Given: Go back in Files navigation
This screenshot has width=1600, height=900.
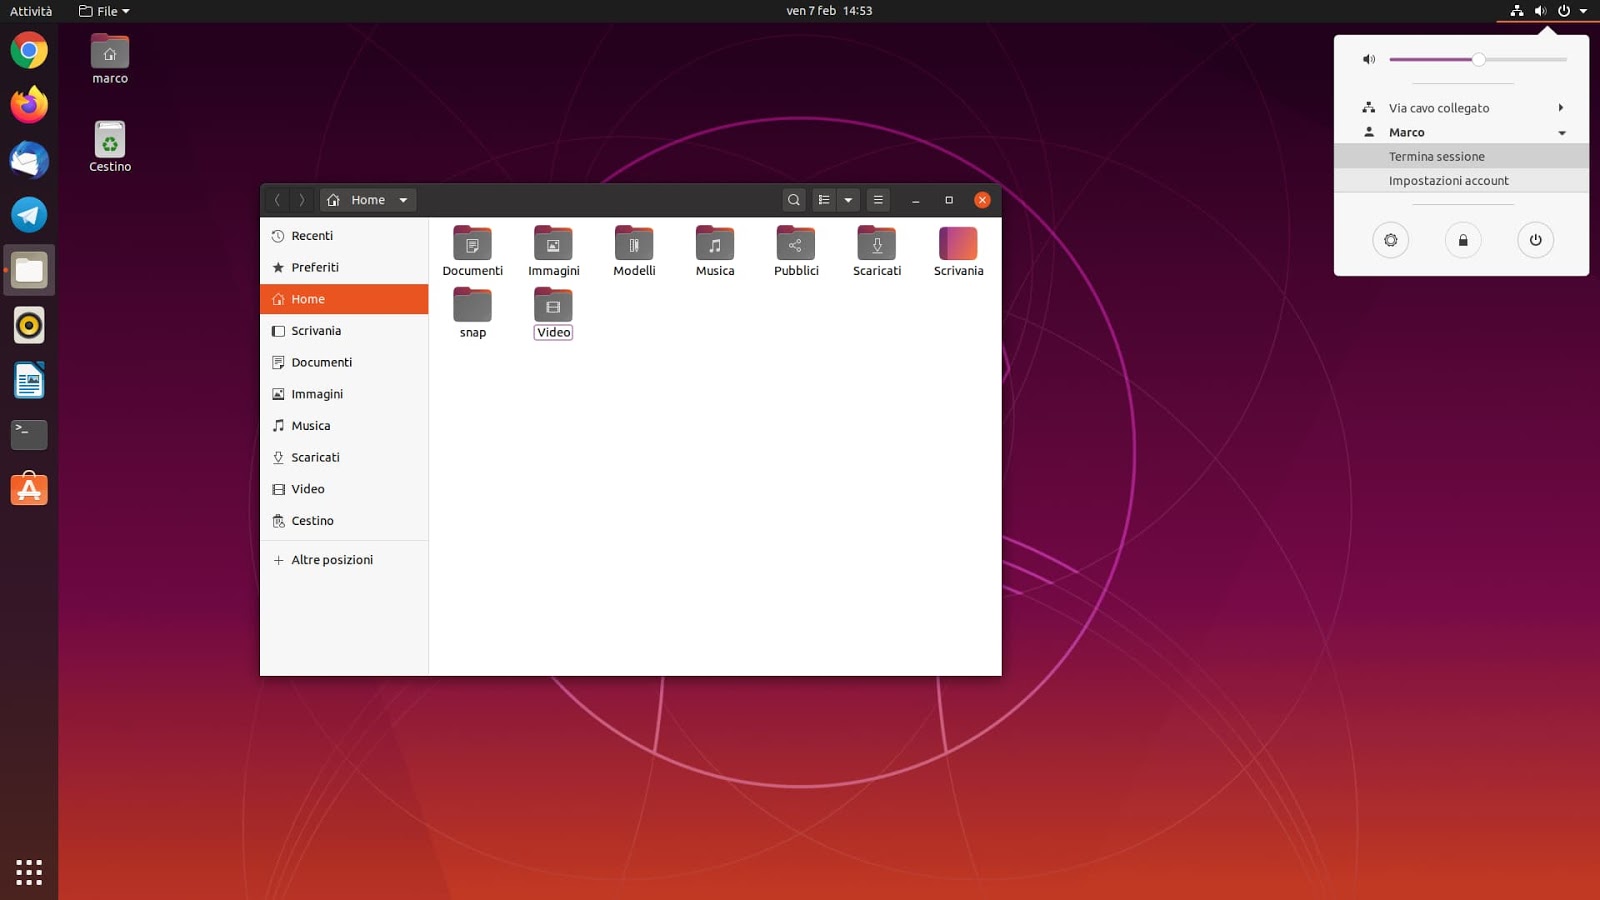Looking at the screenshot, I should (x=277, y=200).
